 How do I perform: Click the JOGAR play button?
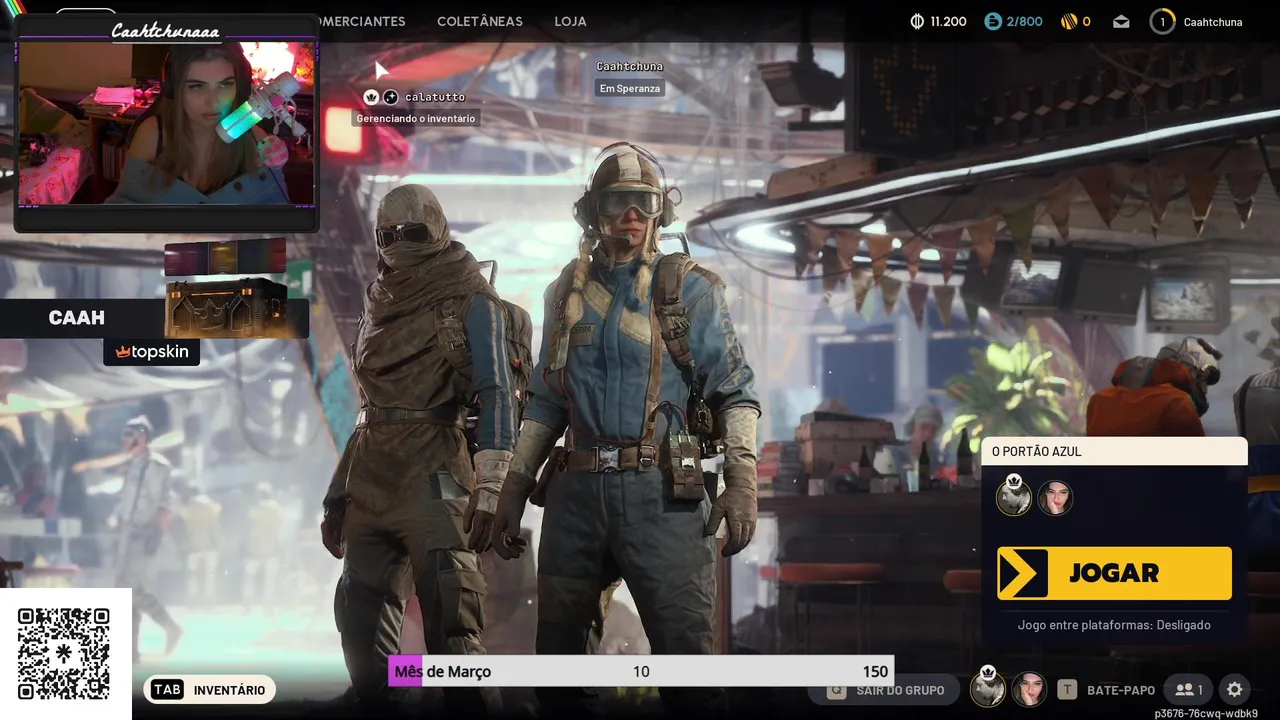(x=1114, y=573)
